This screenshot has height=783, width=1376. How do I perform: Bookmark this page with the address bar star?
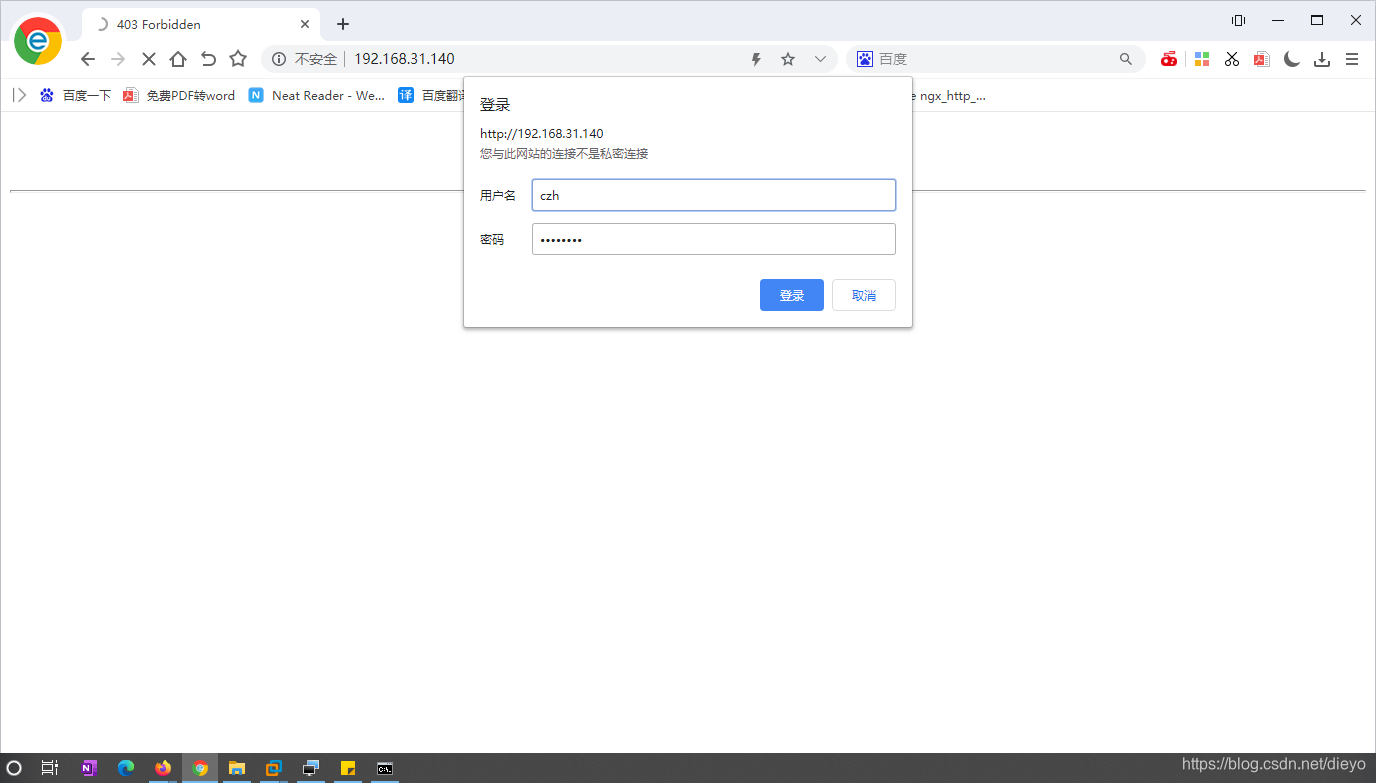[x=788, y=59]
